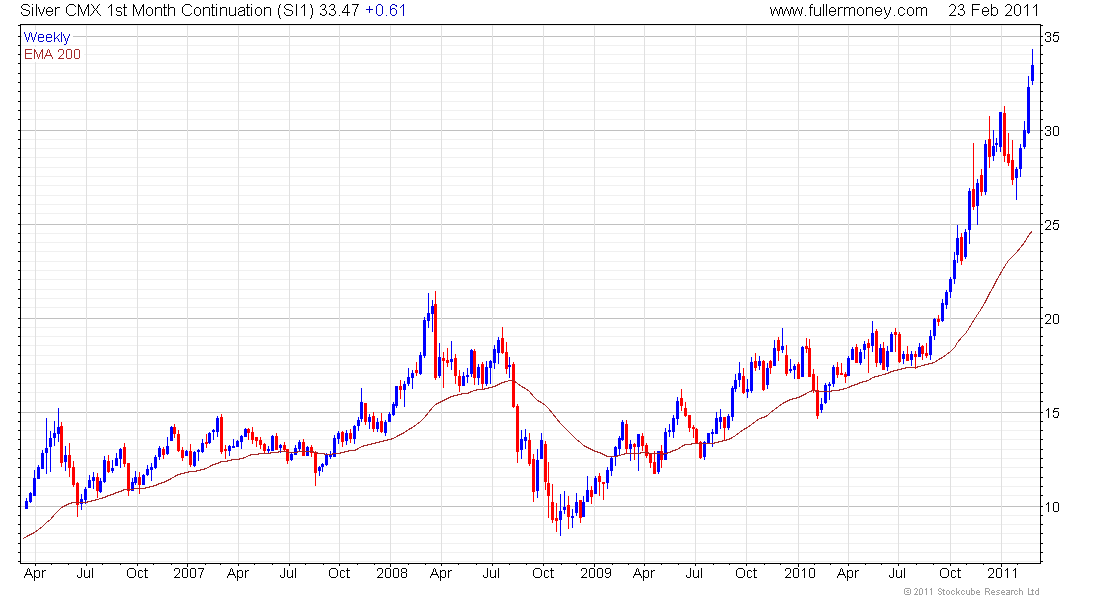1100x600 pixels.
Task: Click the 30 price axis label
Action: 1052,131
